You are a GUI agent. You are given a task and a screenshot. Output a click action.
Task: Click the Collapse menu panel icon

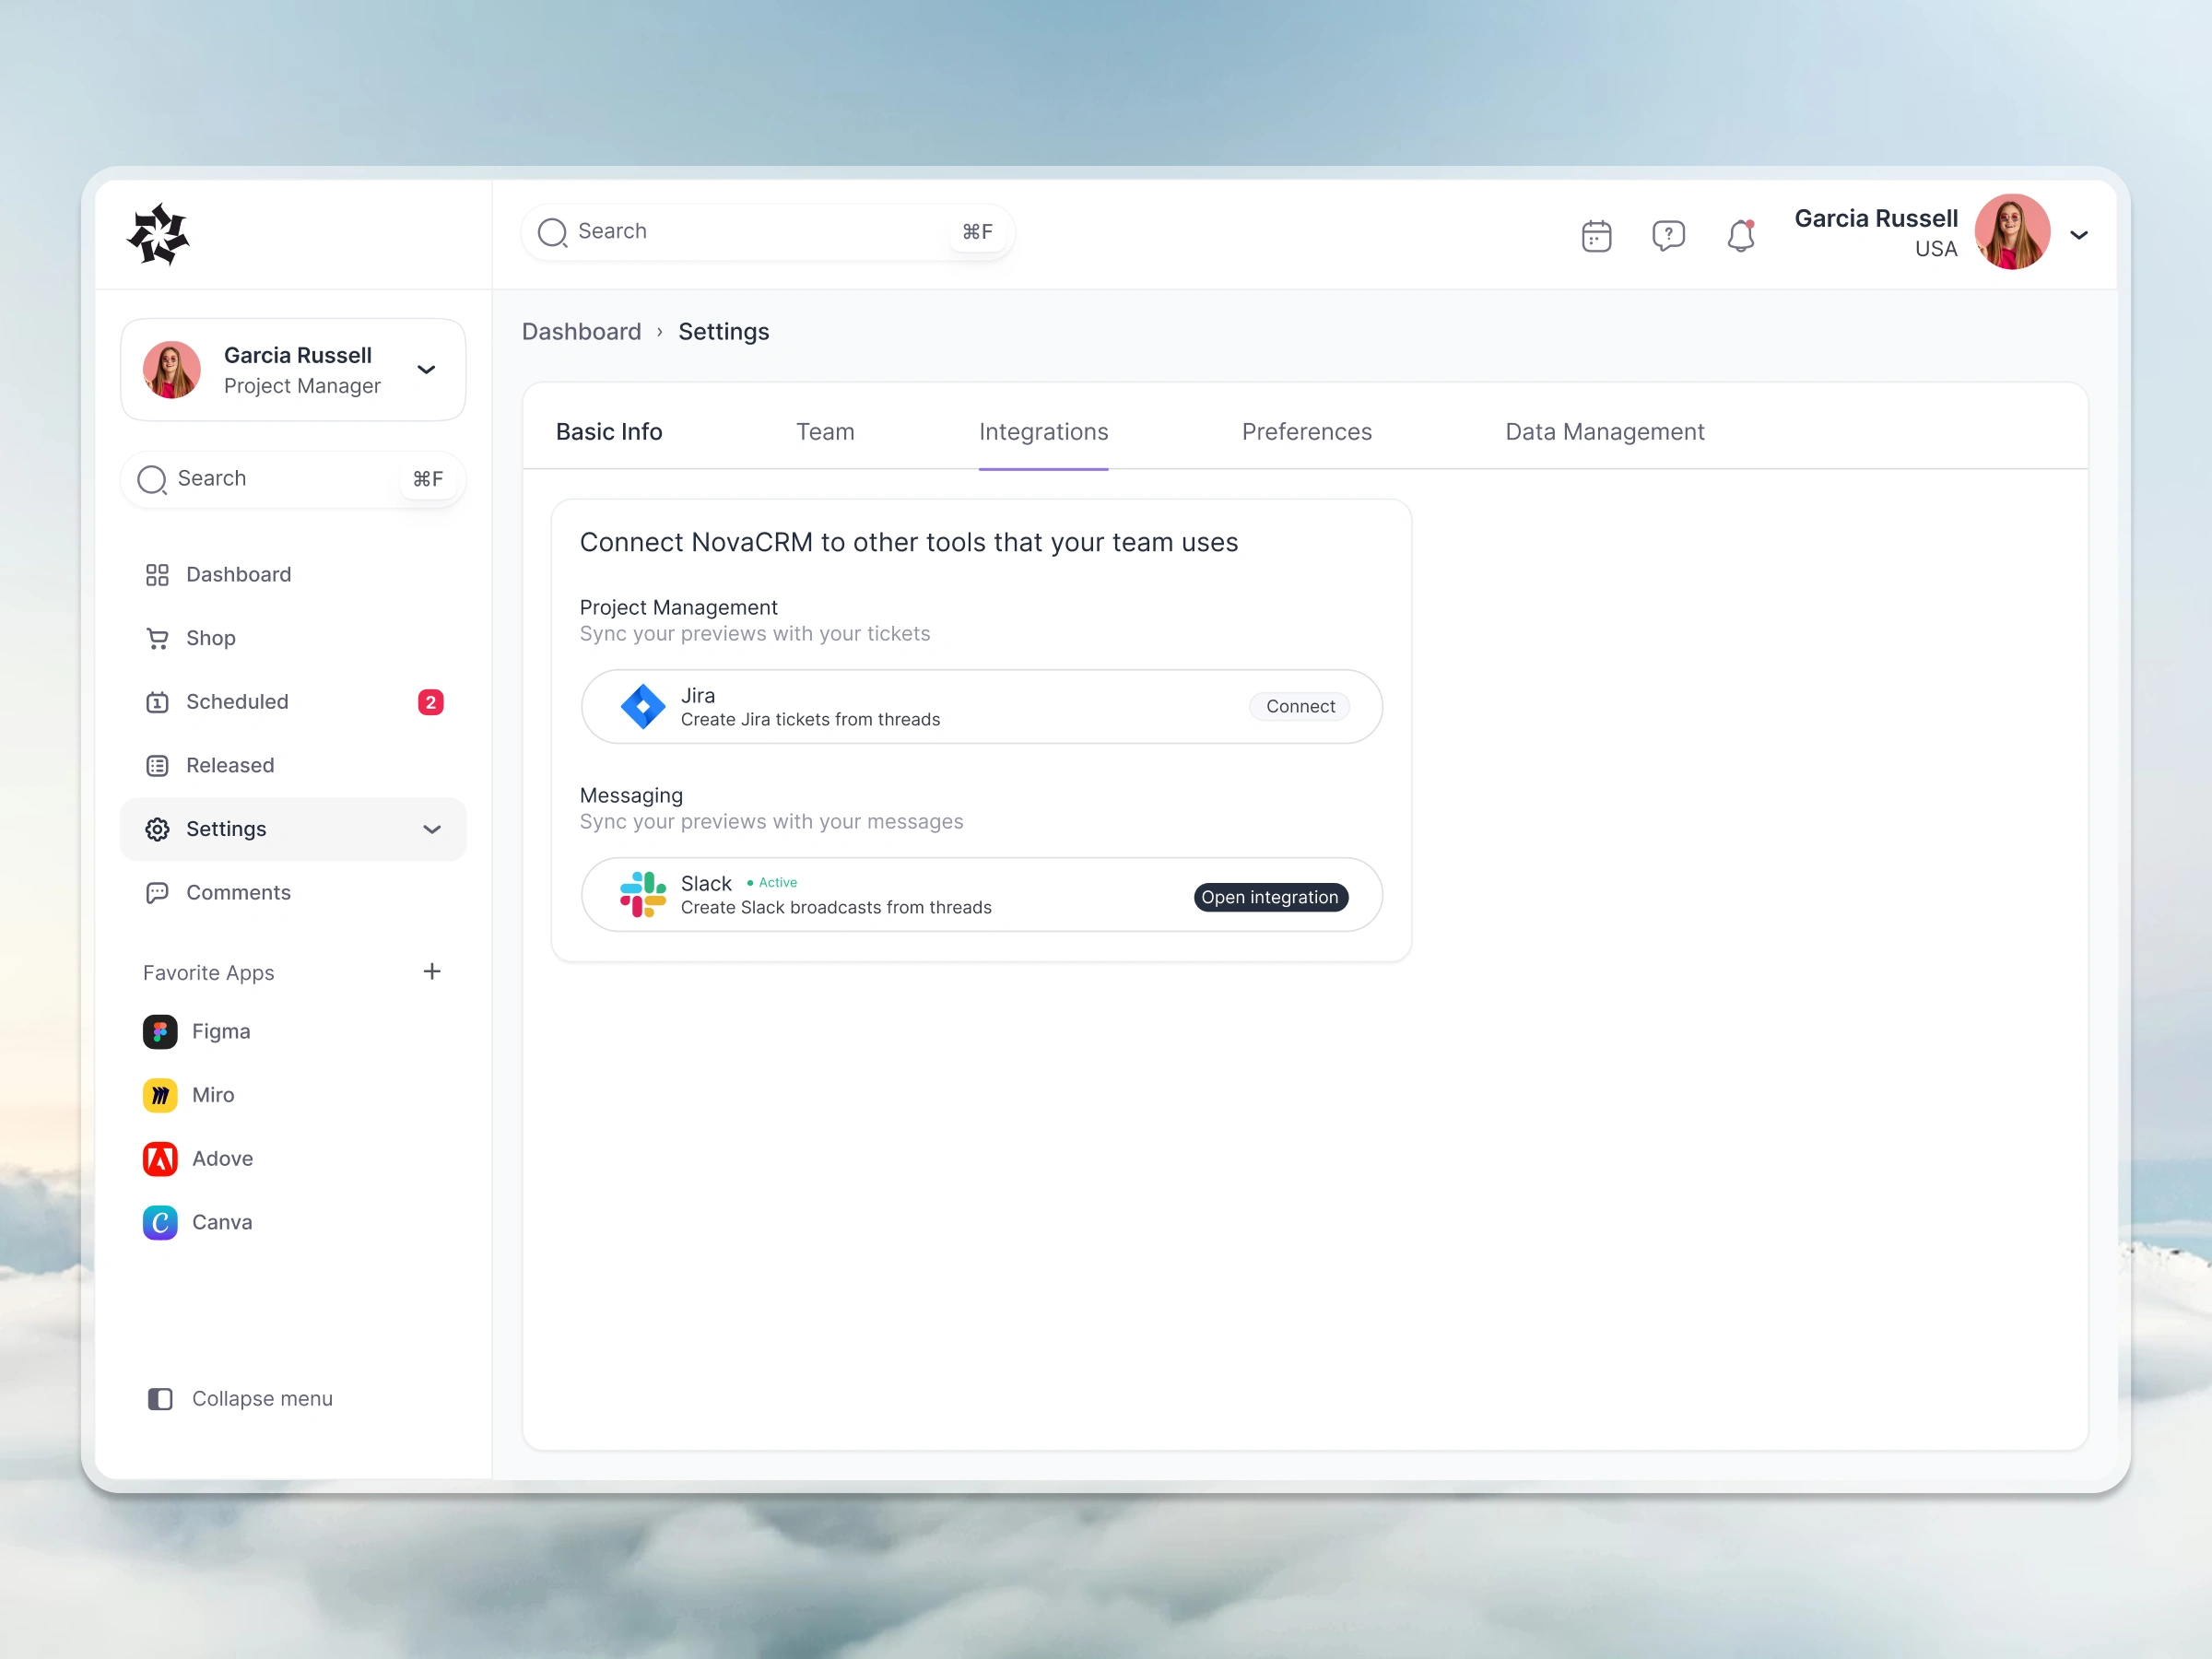(x=160, y=1399)
